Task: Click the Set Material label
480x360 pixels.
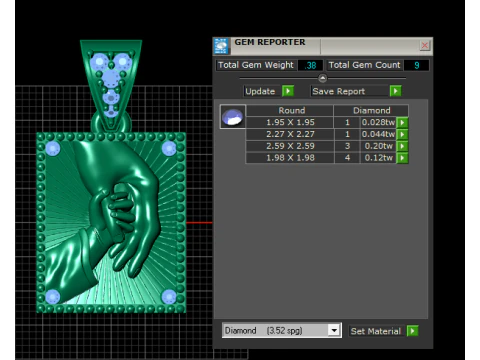Action: coord(376,331)
